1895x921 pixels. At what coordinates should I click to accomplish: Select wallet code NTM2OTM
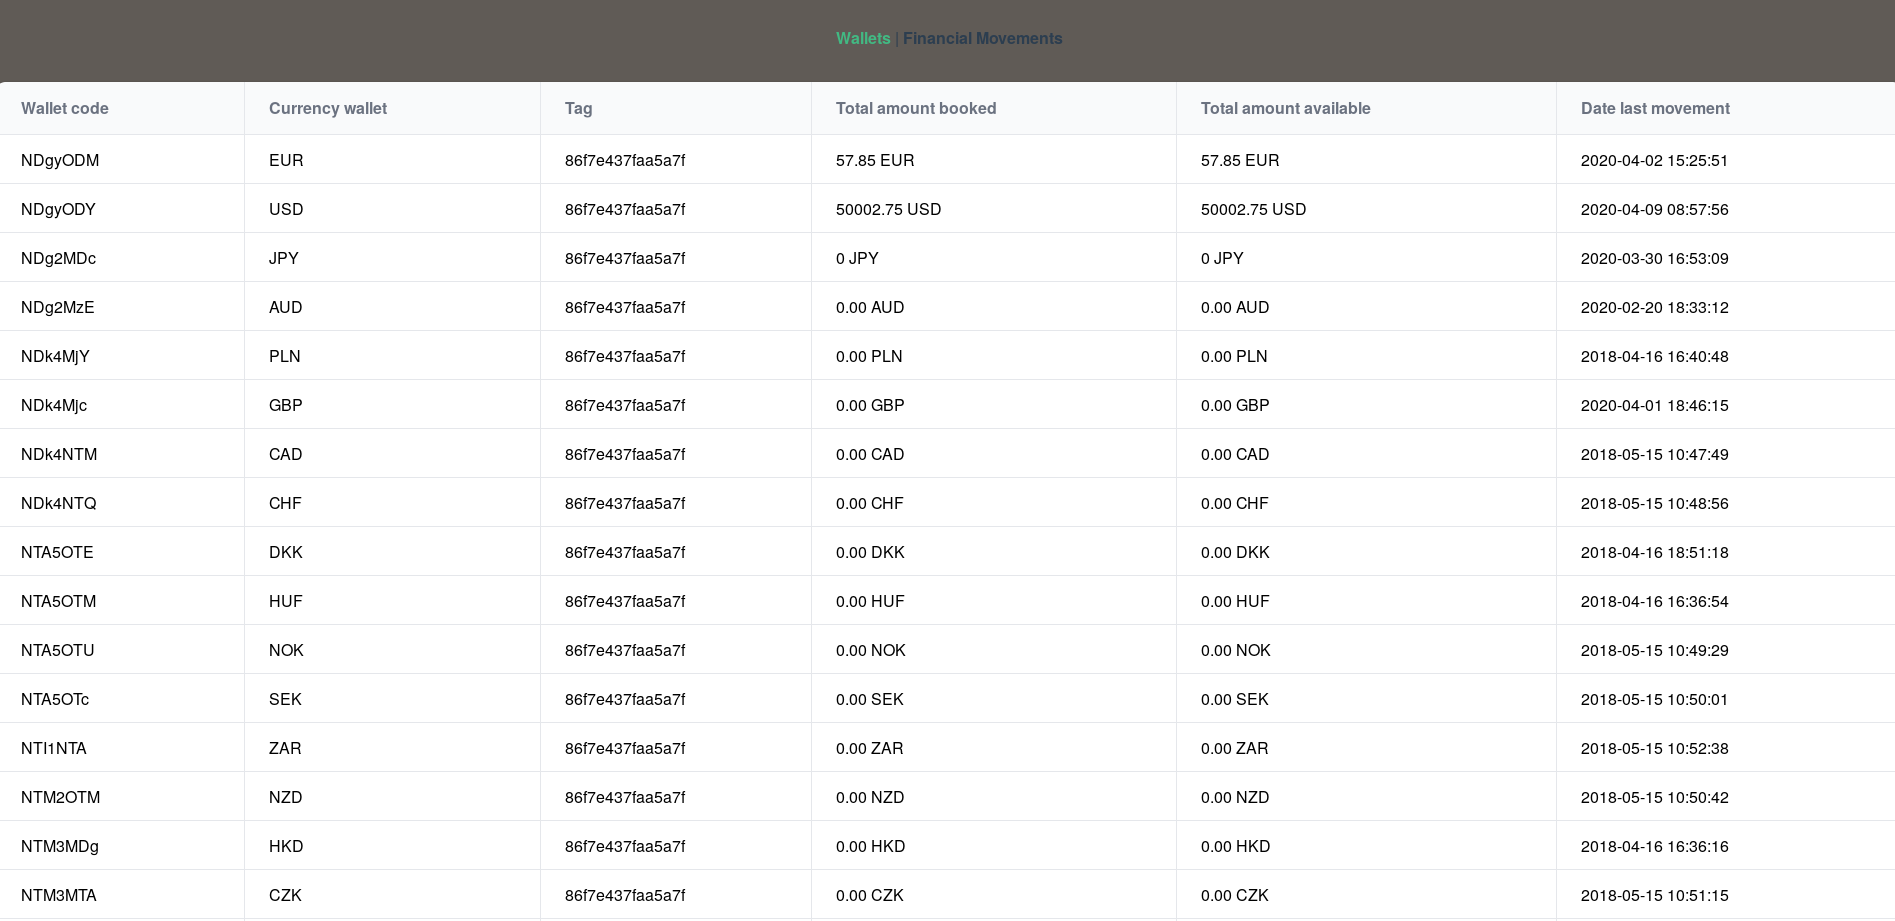pos(60,797)
